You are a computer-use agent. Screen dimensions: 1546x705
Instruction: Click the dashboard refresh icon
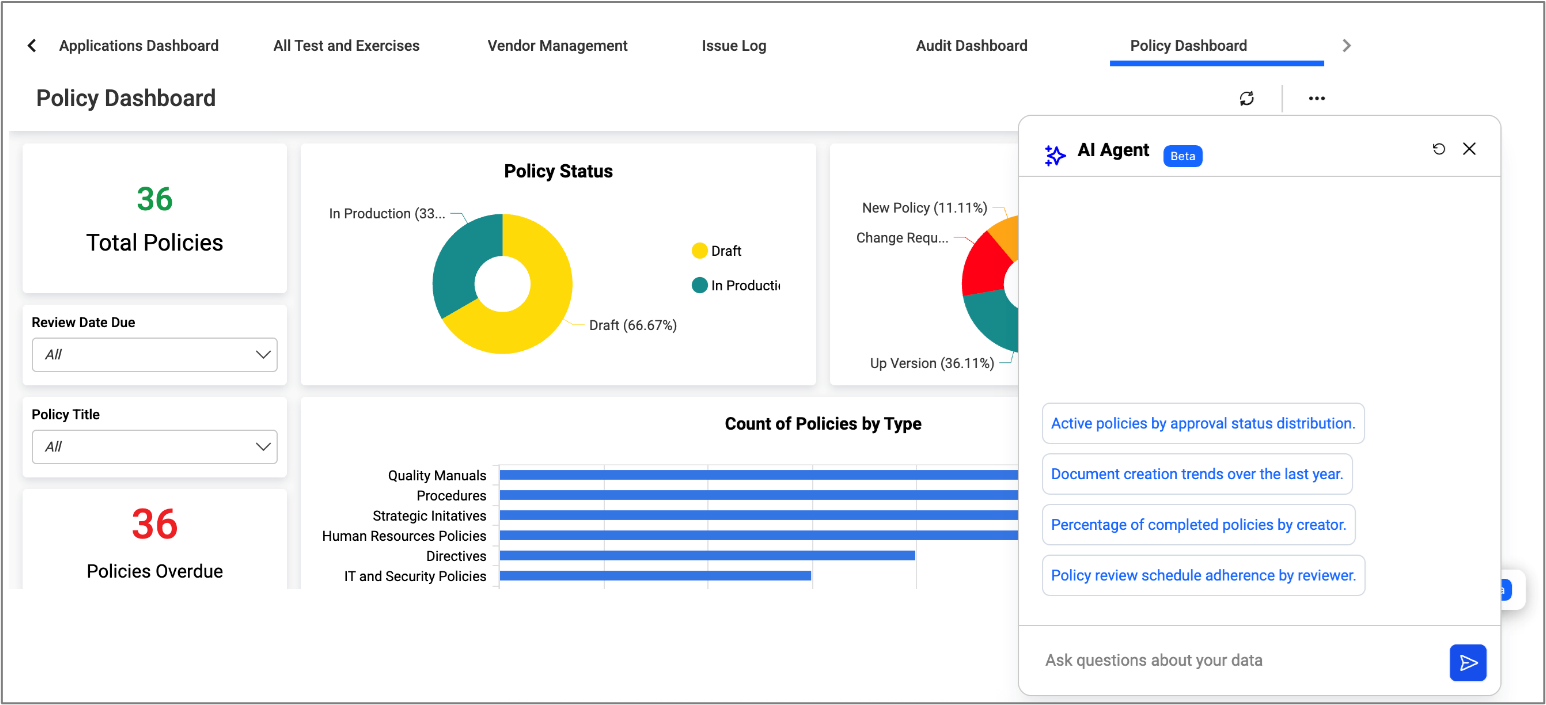tap(1246, 98)
